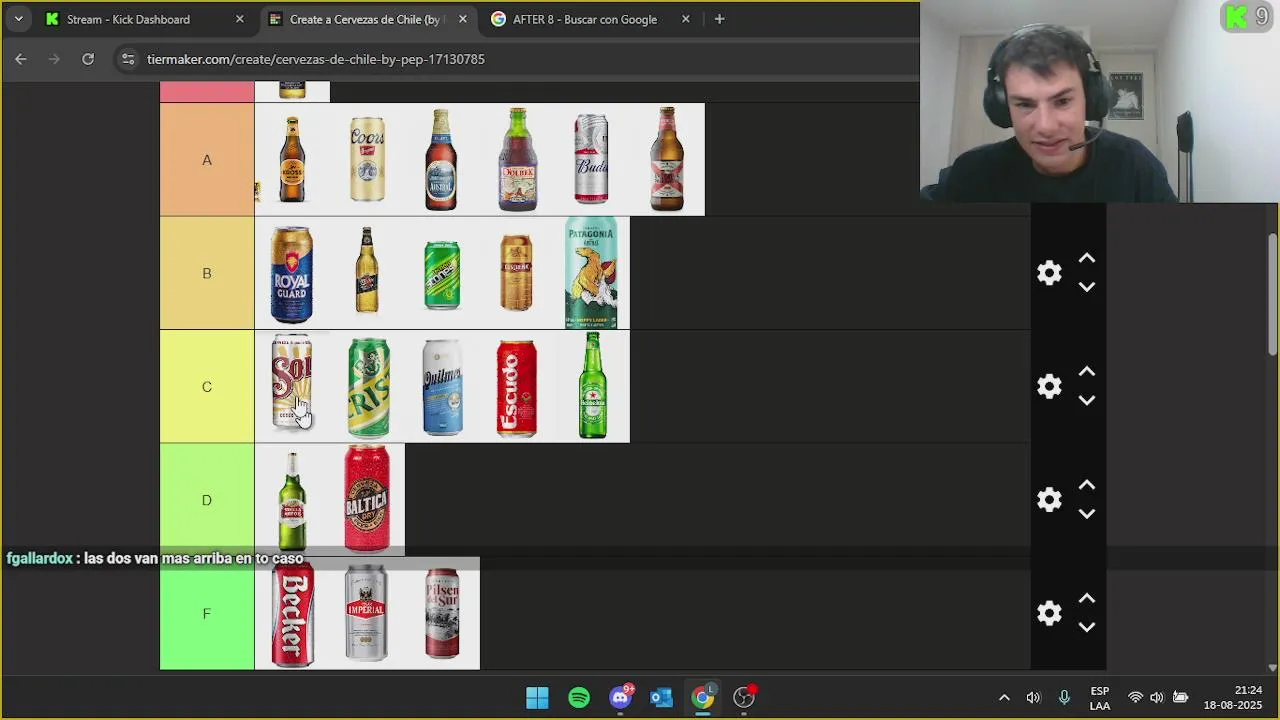The width and height of the screenshot is (1280, 720).
Task: Pick the Heineken bottle in tier C
Action: (593, 386)
